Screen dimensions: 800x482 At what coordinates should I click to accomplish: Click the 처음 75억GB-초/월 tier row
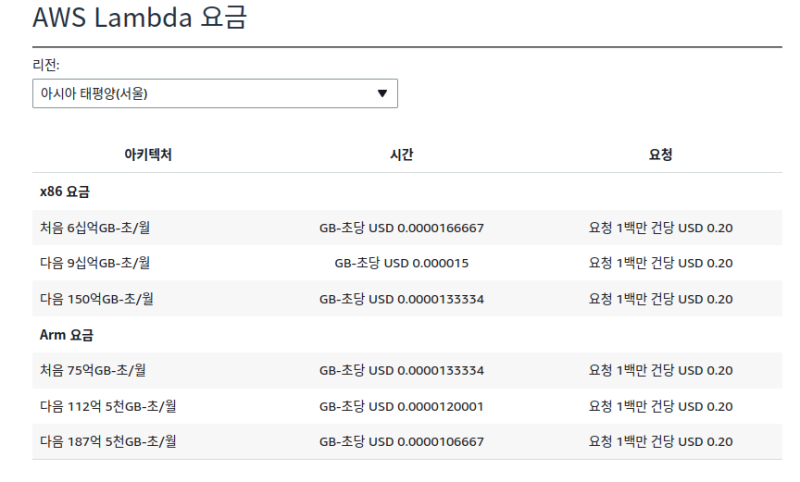(89, 370)
